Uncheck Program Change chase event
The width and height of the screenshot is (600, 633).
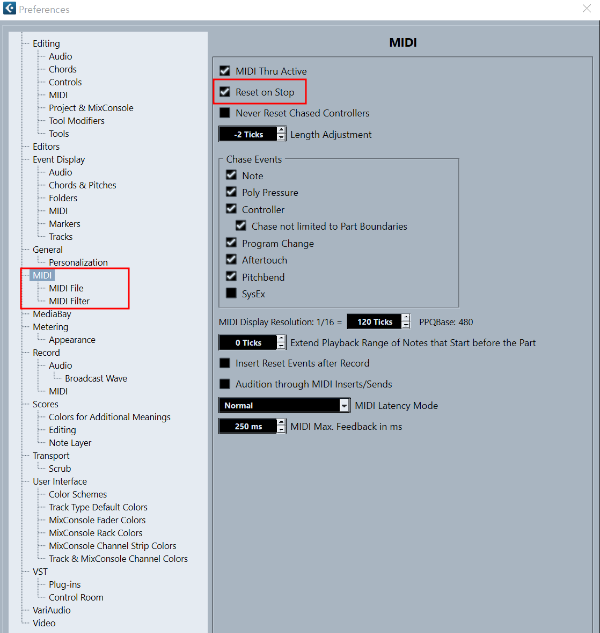tap(231, 243)
